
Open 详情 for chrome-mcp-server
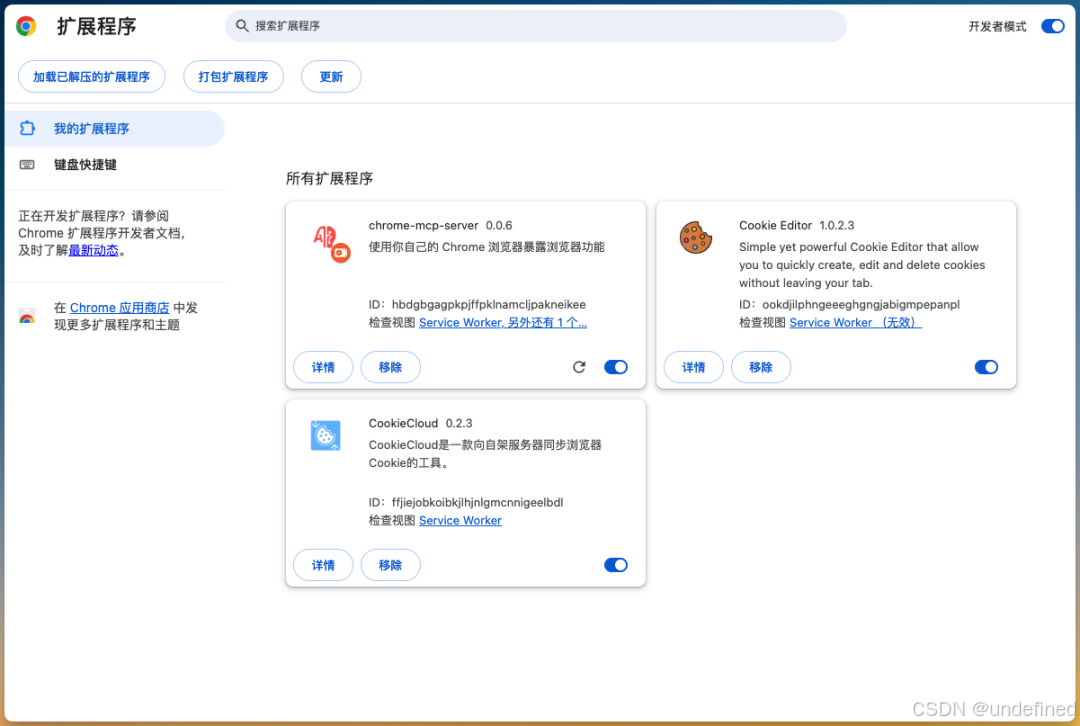[x=323, y=367]
